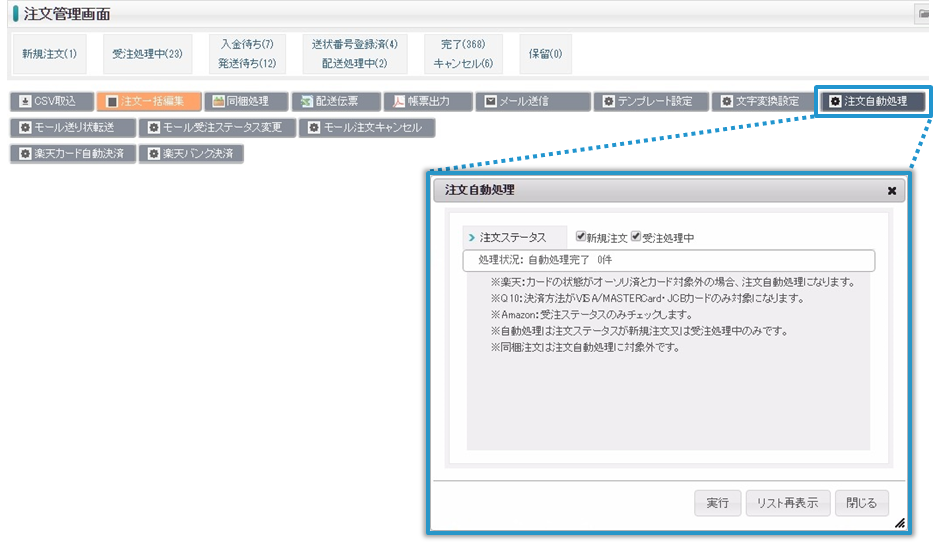Open 注文一括編集 bulk edit tool
Image resolution: width=934 pixels, height=544 pixels.
146,102
